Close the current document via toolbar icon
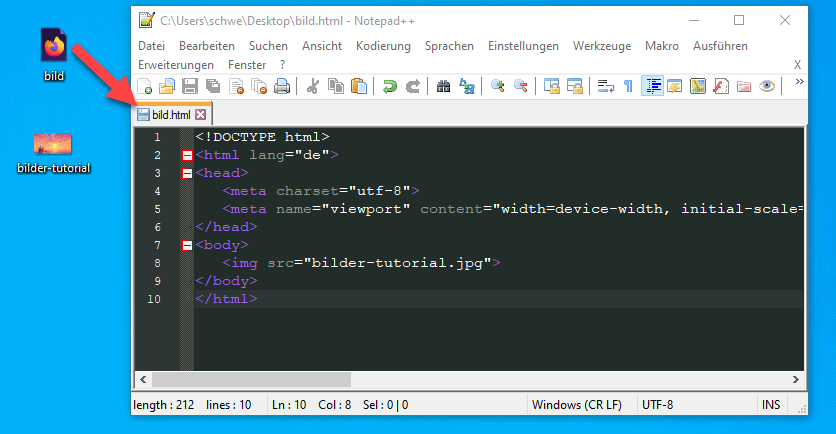 [x=236, y=86]
